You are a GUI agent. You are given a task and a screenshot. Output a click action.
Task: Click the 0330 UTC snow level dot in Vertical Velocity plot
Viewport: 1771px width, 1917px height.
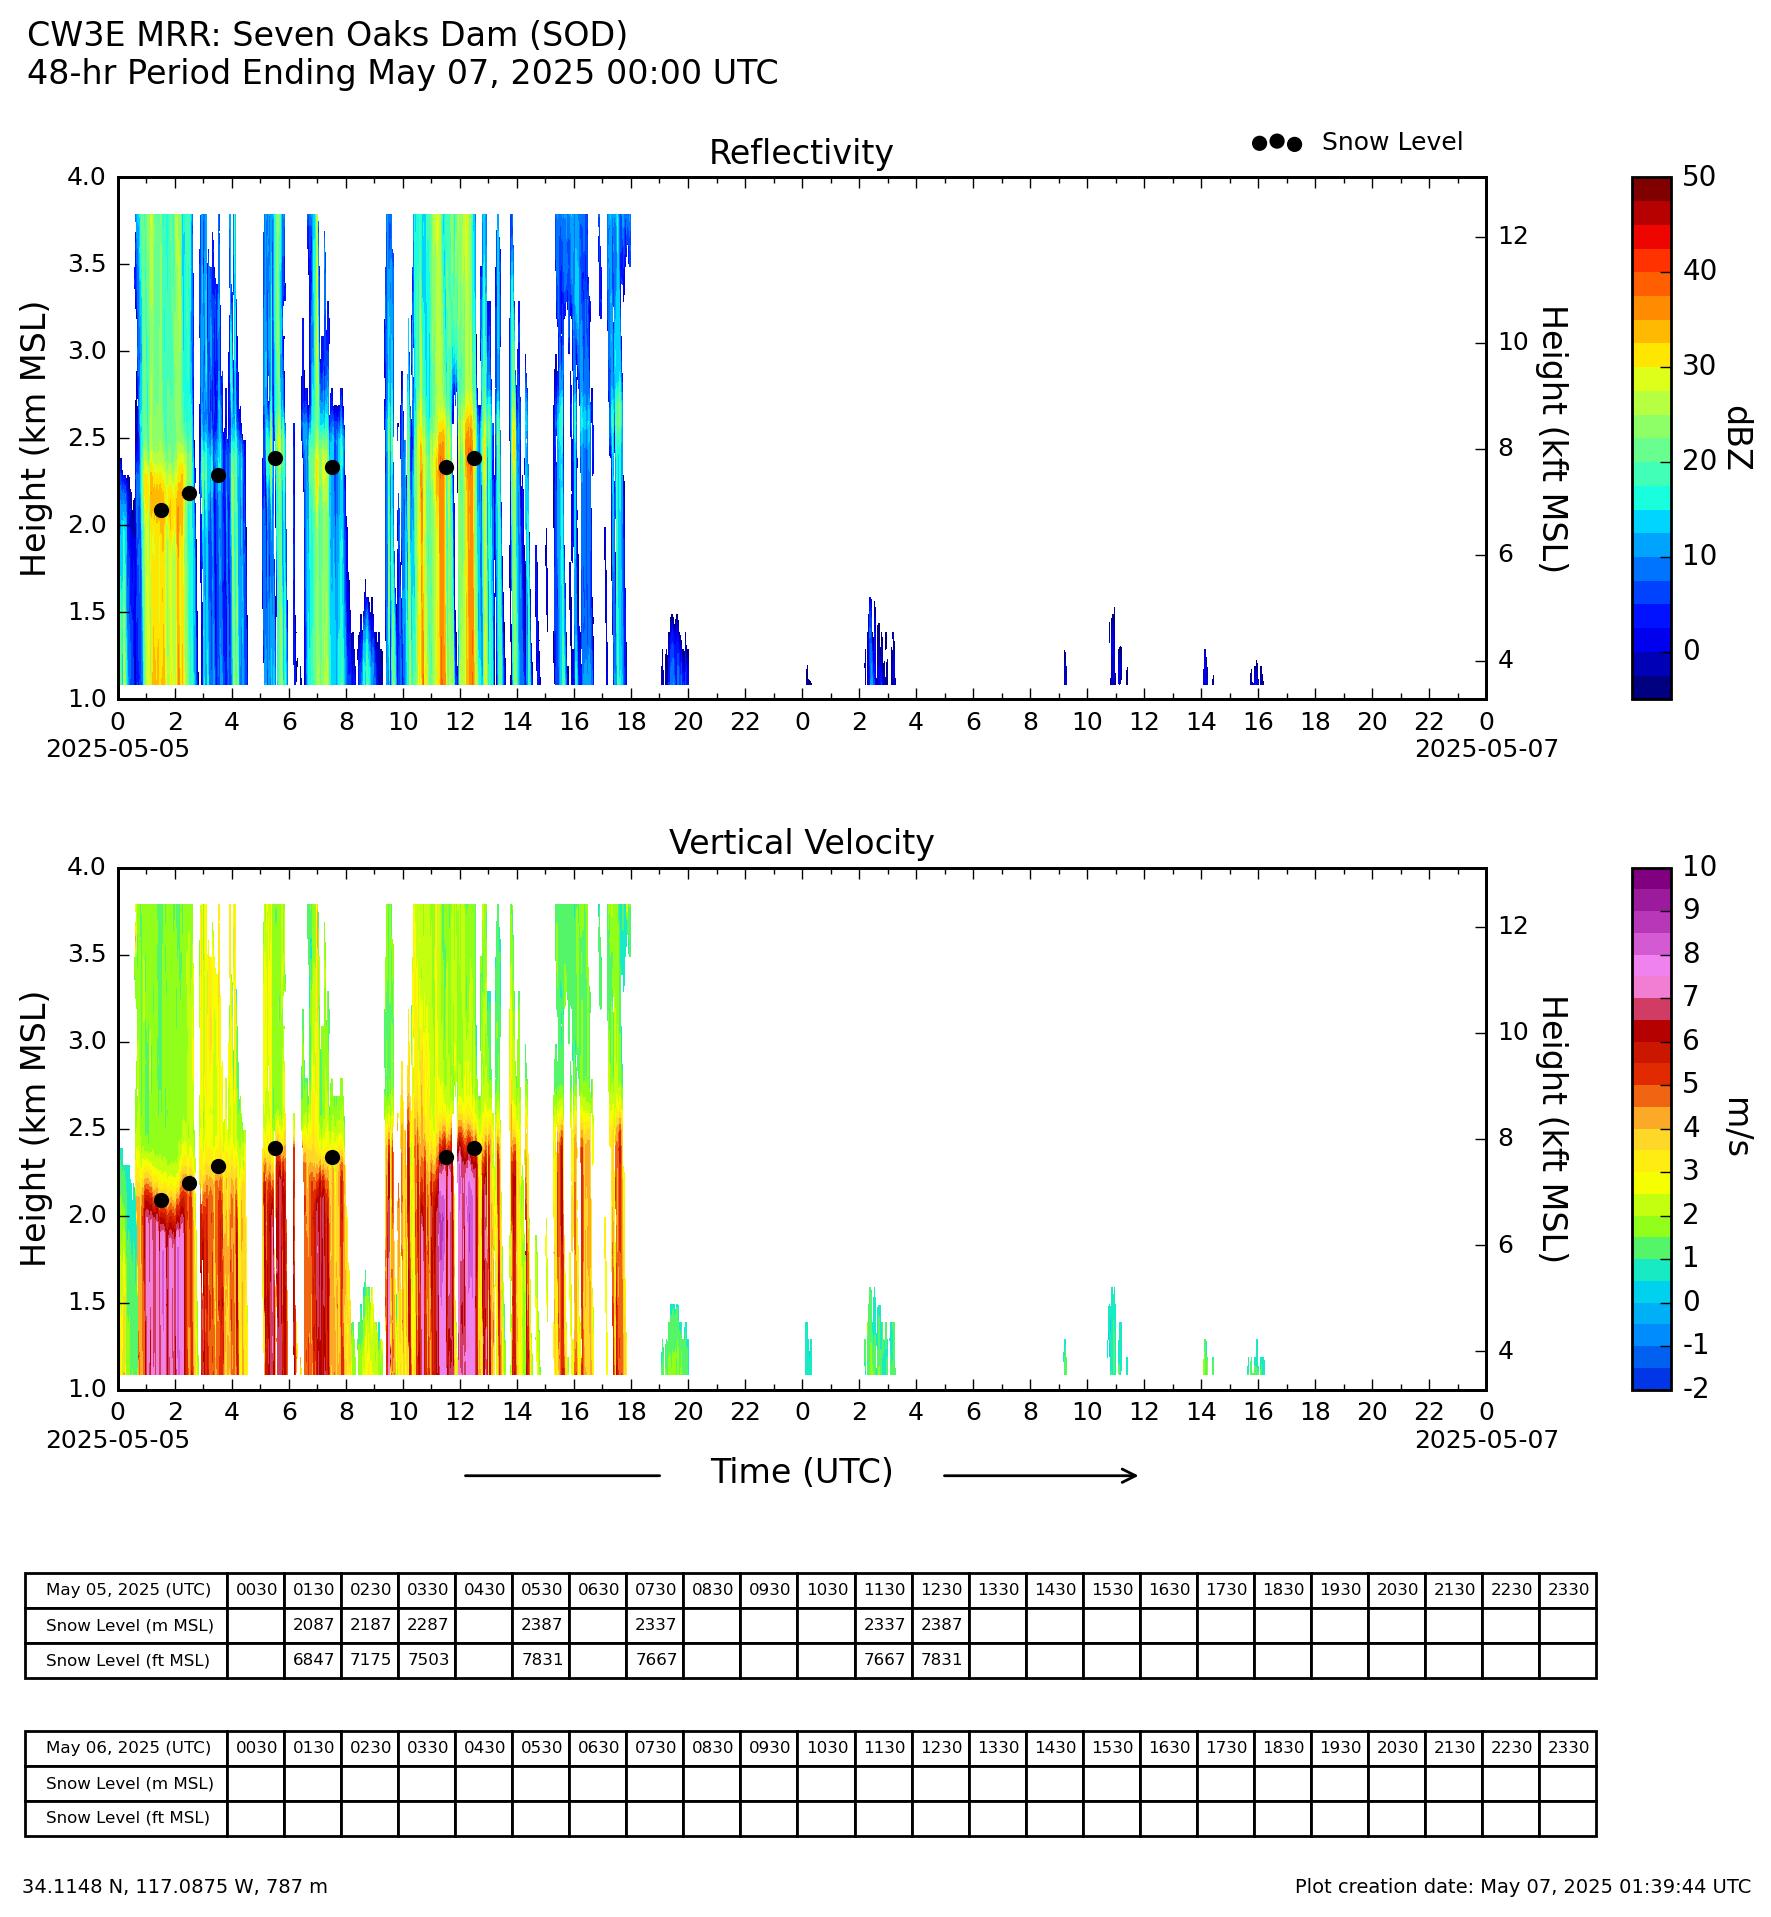[x=218, y=1166]
